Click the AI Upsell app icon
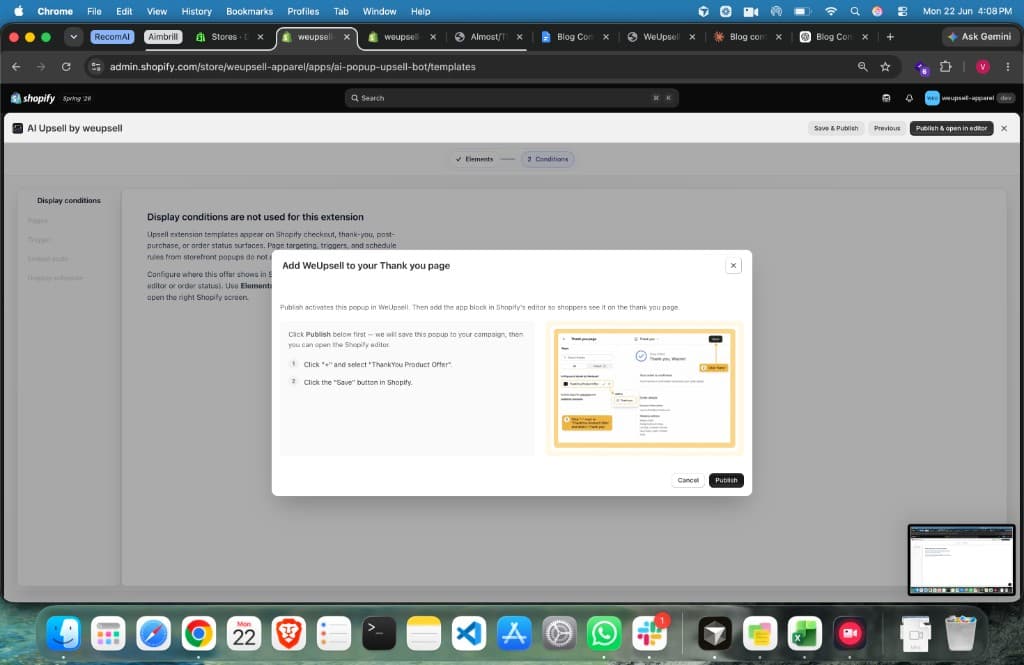 click(x=18, y=128)
